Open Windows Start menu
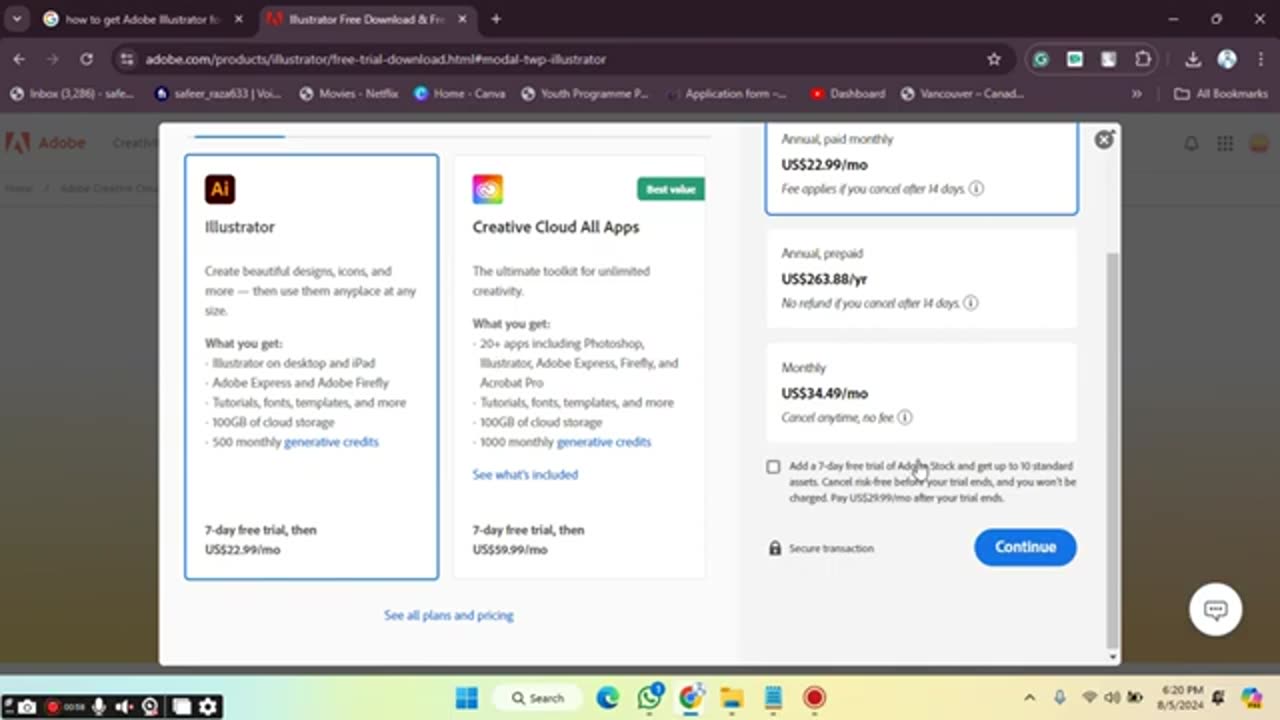Viewport: 1280px width, 720px height. [x=466, y=698]
